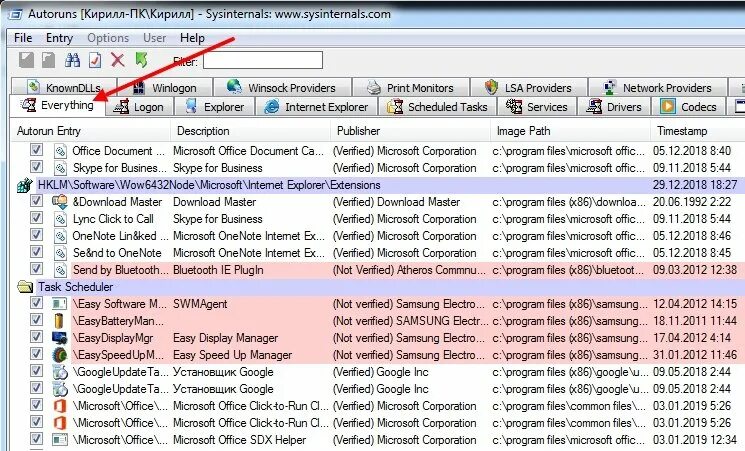This screenshot has height=451, width=745.
Task: Switch to the KnownDLLs tab
Action: [x=64, y=88]
